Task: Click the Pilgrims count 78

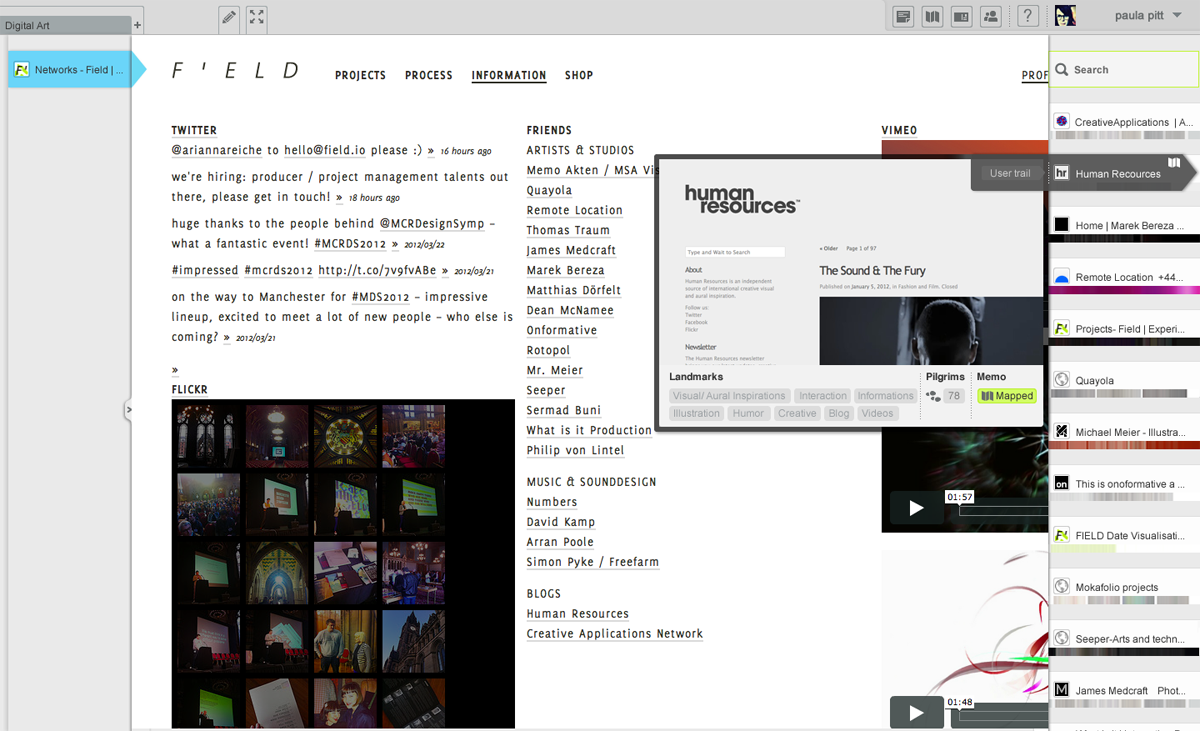Action: (954, 396)
